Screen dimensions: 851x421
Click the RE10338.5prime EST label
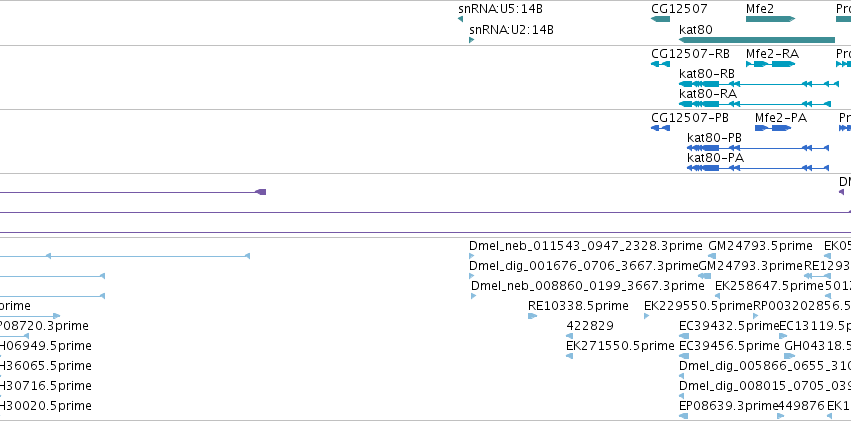[578, 306]
